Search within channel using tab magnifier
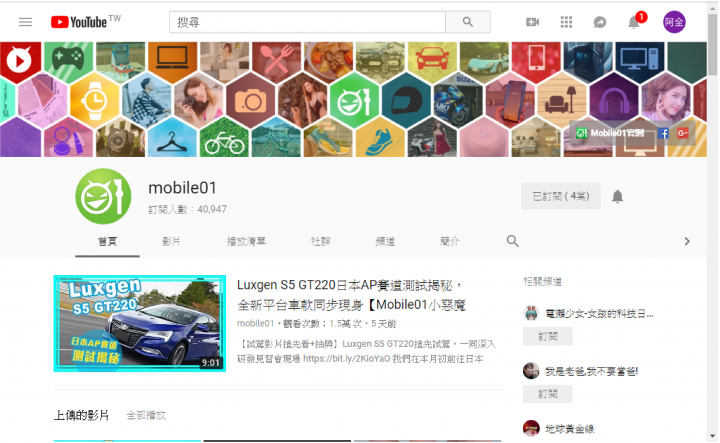The image size is (720, 443). 512,241
